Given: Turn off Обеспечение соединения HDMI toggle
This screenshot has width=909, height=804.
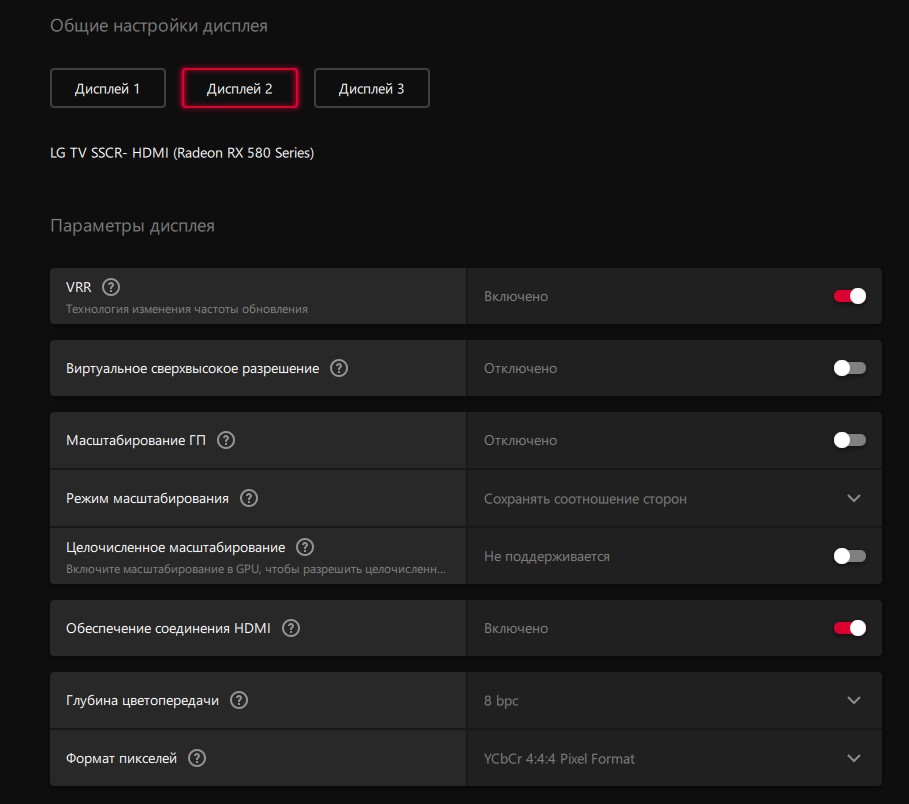Looking at the screenshot, I should pyautogui.click(x=849, y=628).
